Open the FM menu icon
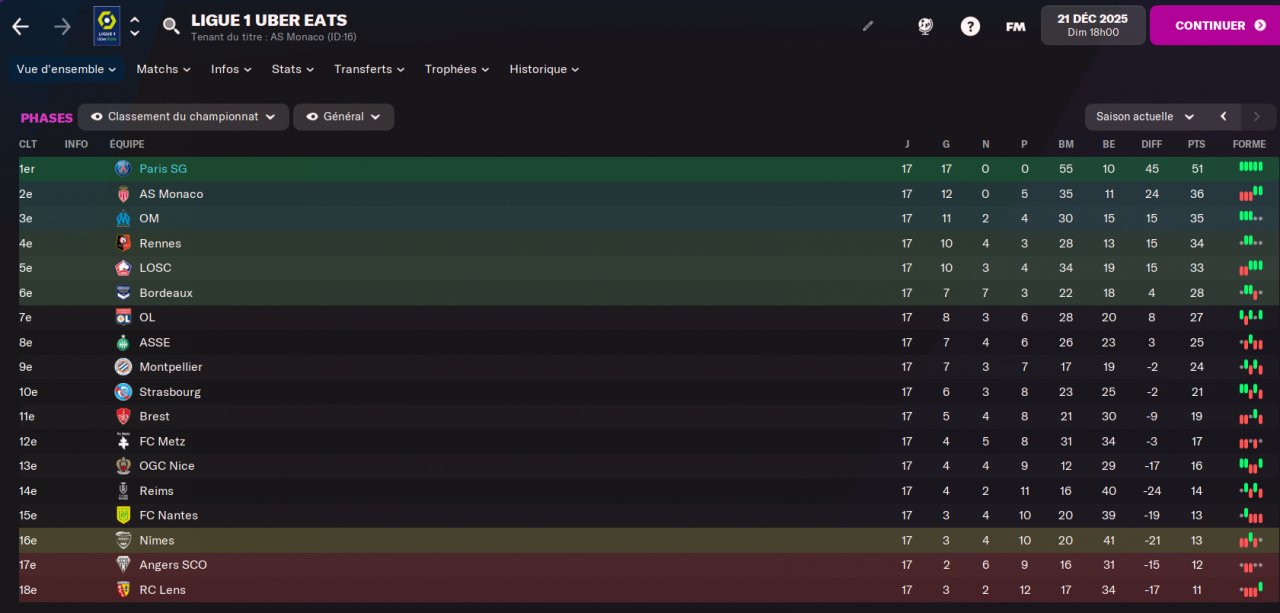The image size is (1280, 613). coord(1015,27)
